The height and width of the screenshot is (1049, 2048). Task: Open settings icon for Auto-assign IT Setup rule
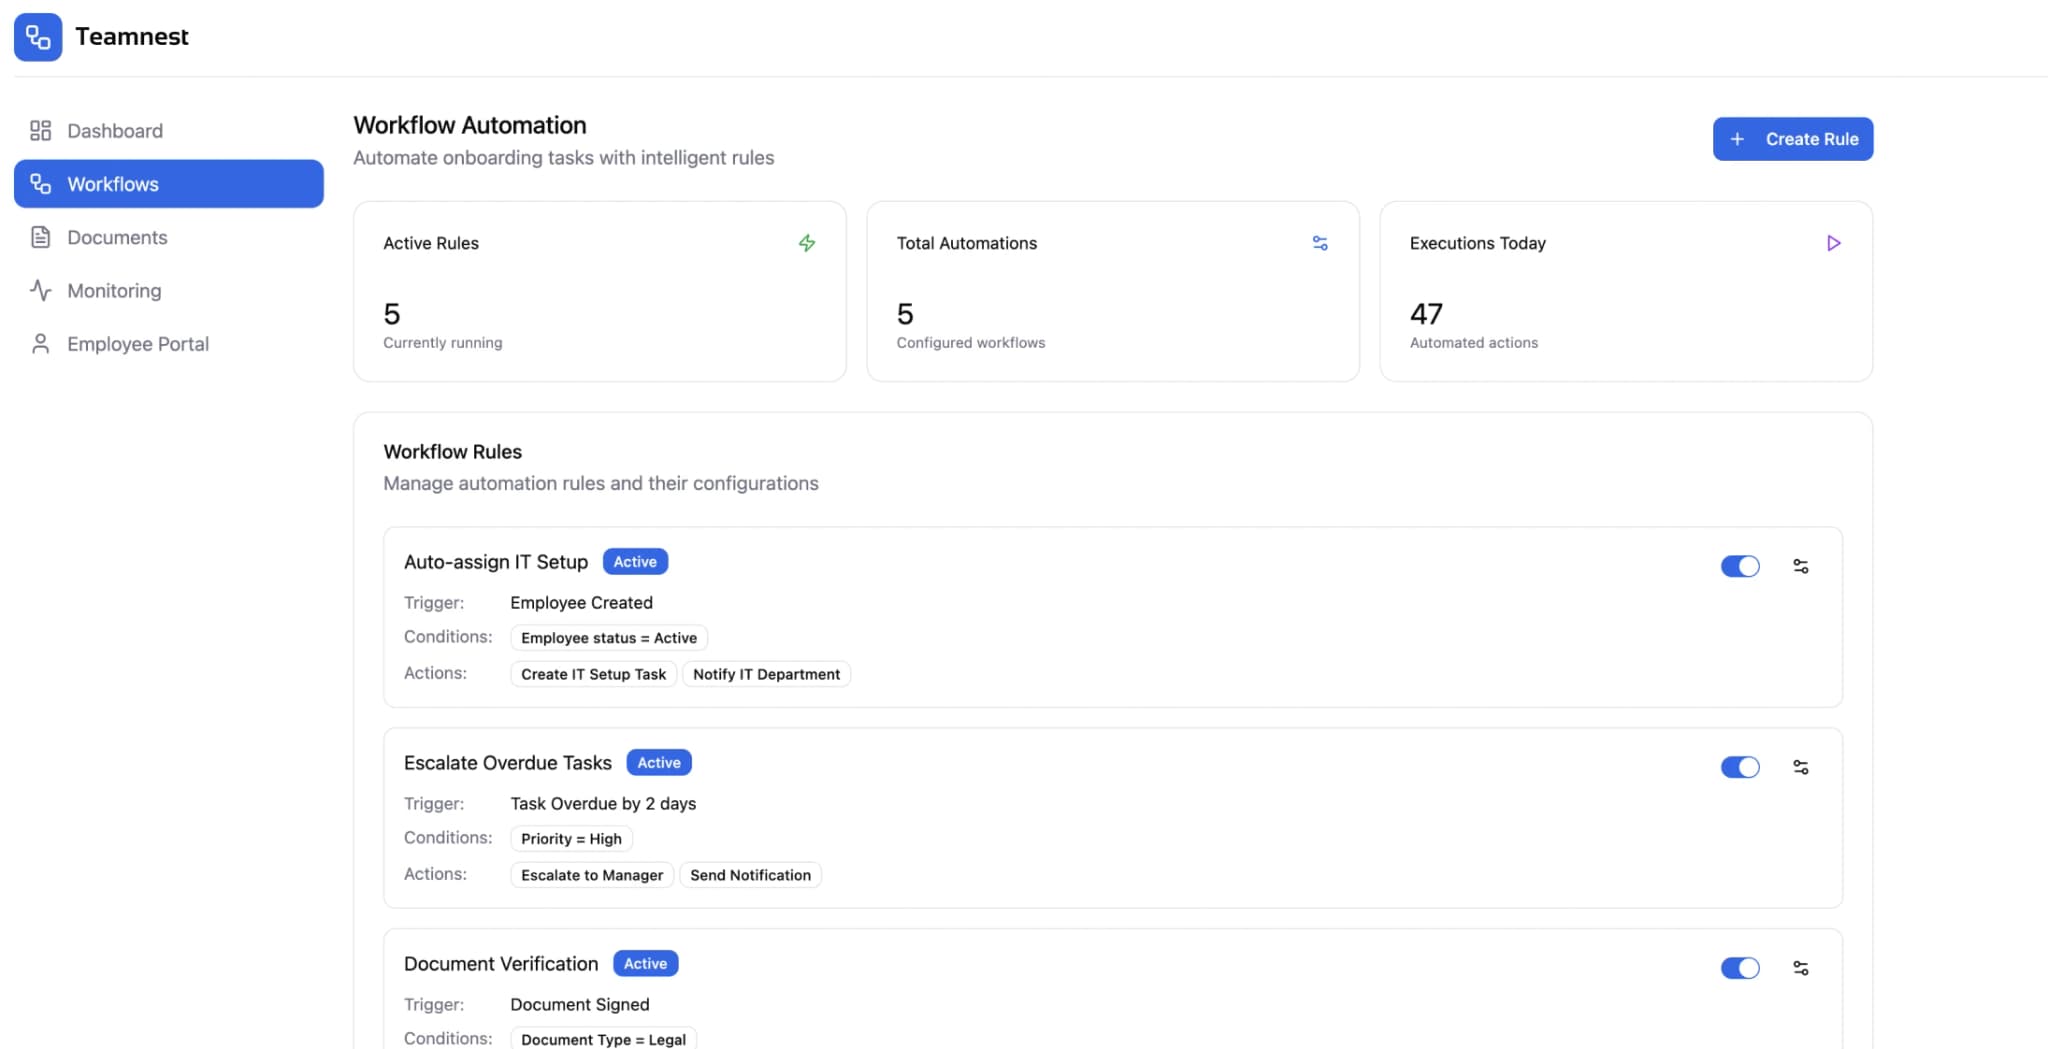[x=1801, y=566]
